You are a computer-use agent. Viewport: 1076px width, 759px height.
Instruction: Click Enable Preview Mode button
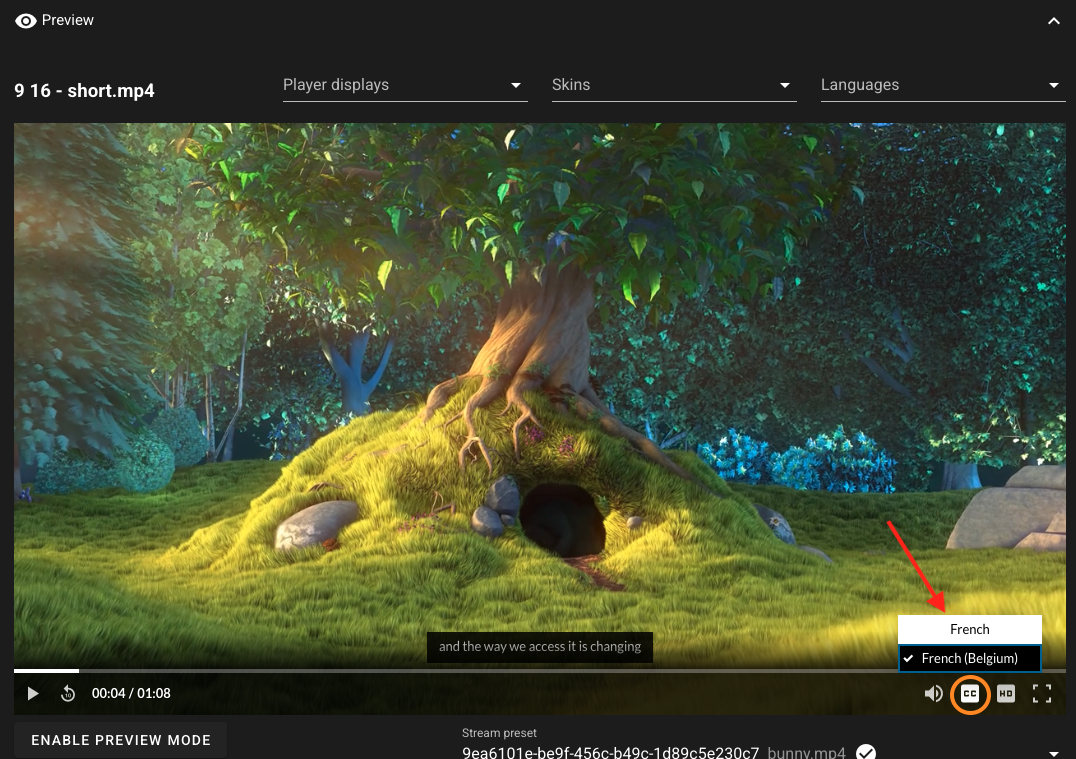pyautogui.click(x=121, y=740)
